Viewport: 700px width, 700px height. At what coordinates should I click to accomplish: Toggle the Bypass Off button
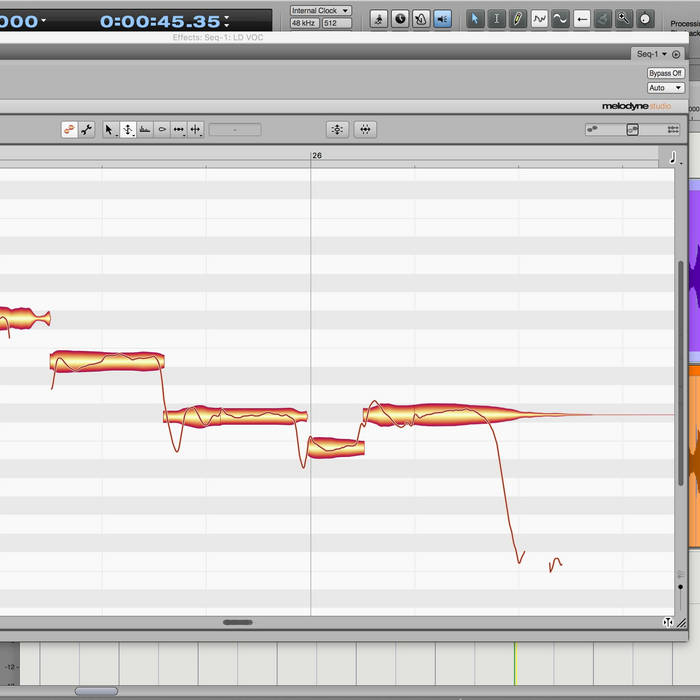pos(665,73)
